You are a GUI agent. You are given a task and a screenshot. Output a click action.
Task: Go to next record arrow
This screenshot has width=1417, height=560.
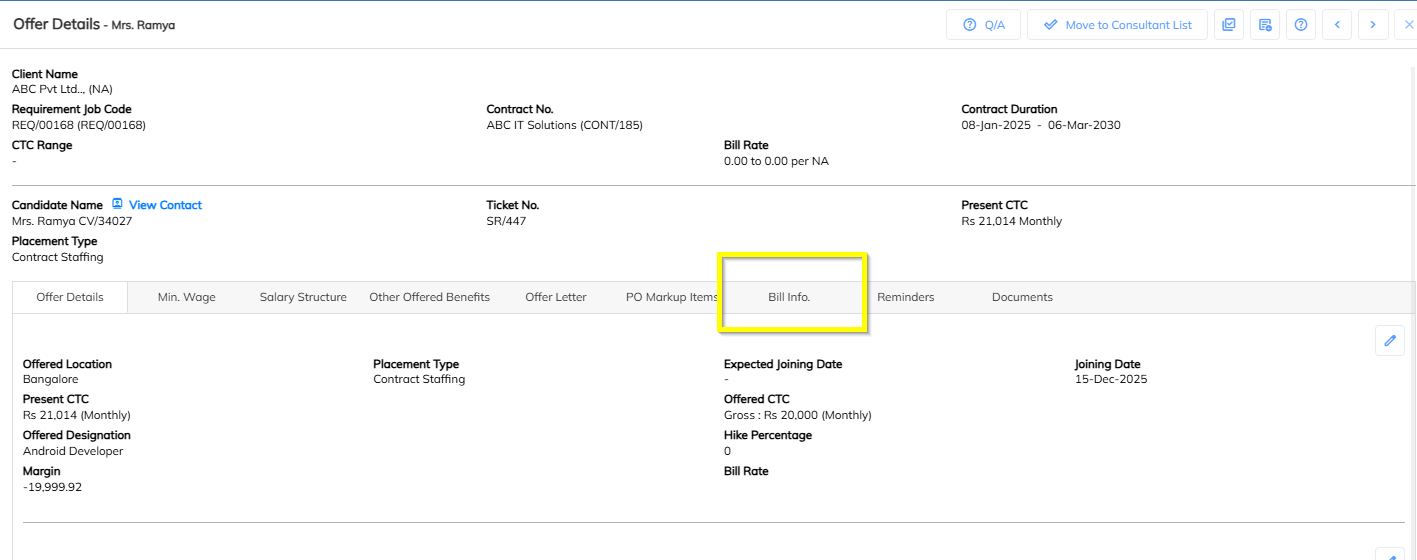[1373, 25]
